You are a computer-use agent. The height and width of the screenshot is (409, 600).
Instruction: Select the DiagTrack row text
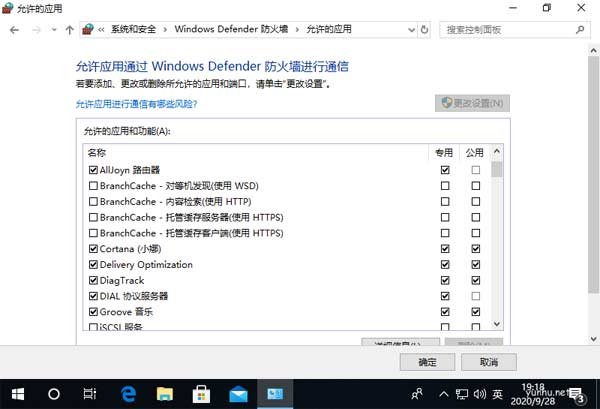[x=122, y=280]
